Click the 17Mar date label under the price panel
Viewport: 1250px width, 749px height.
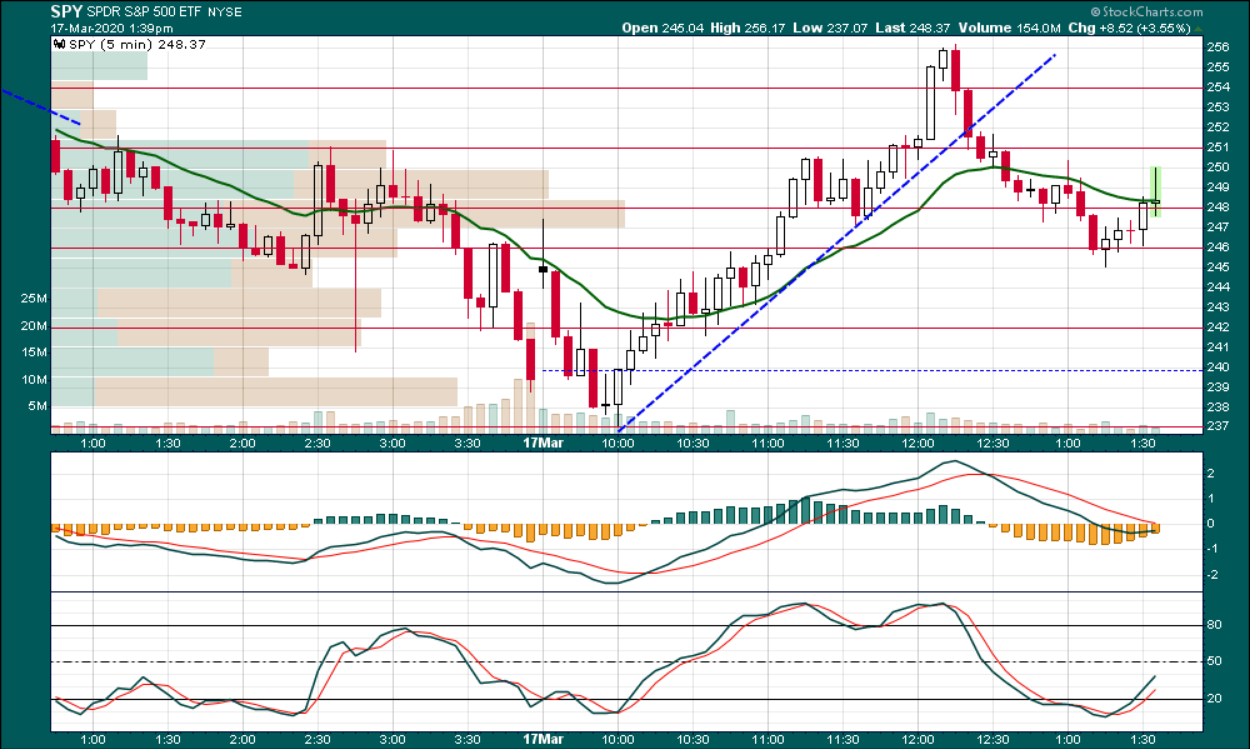pyautogui.click(x=543, y=443)
